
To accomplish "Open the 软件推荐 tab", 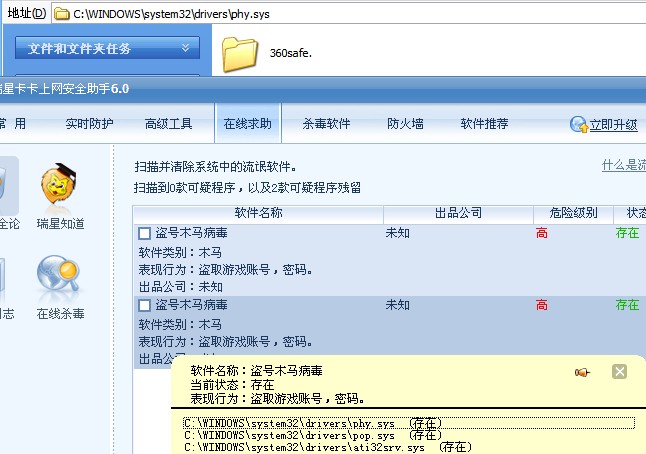I will [x=484, y=124].
